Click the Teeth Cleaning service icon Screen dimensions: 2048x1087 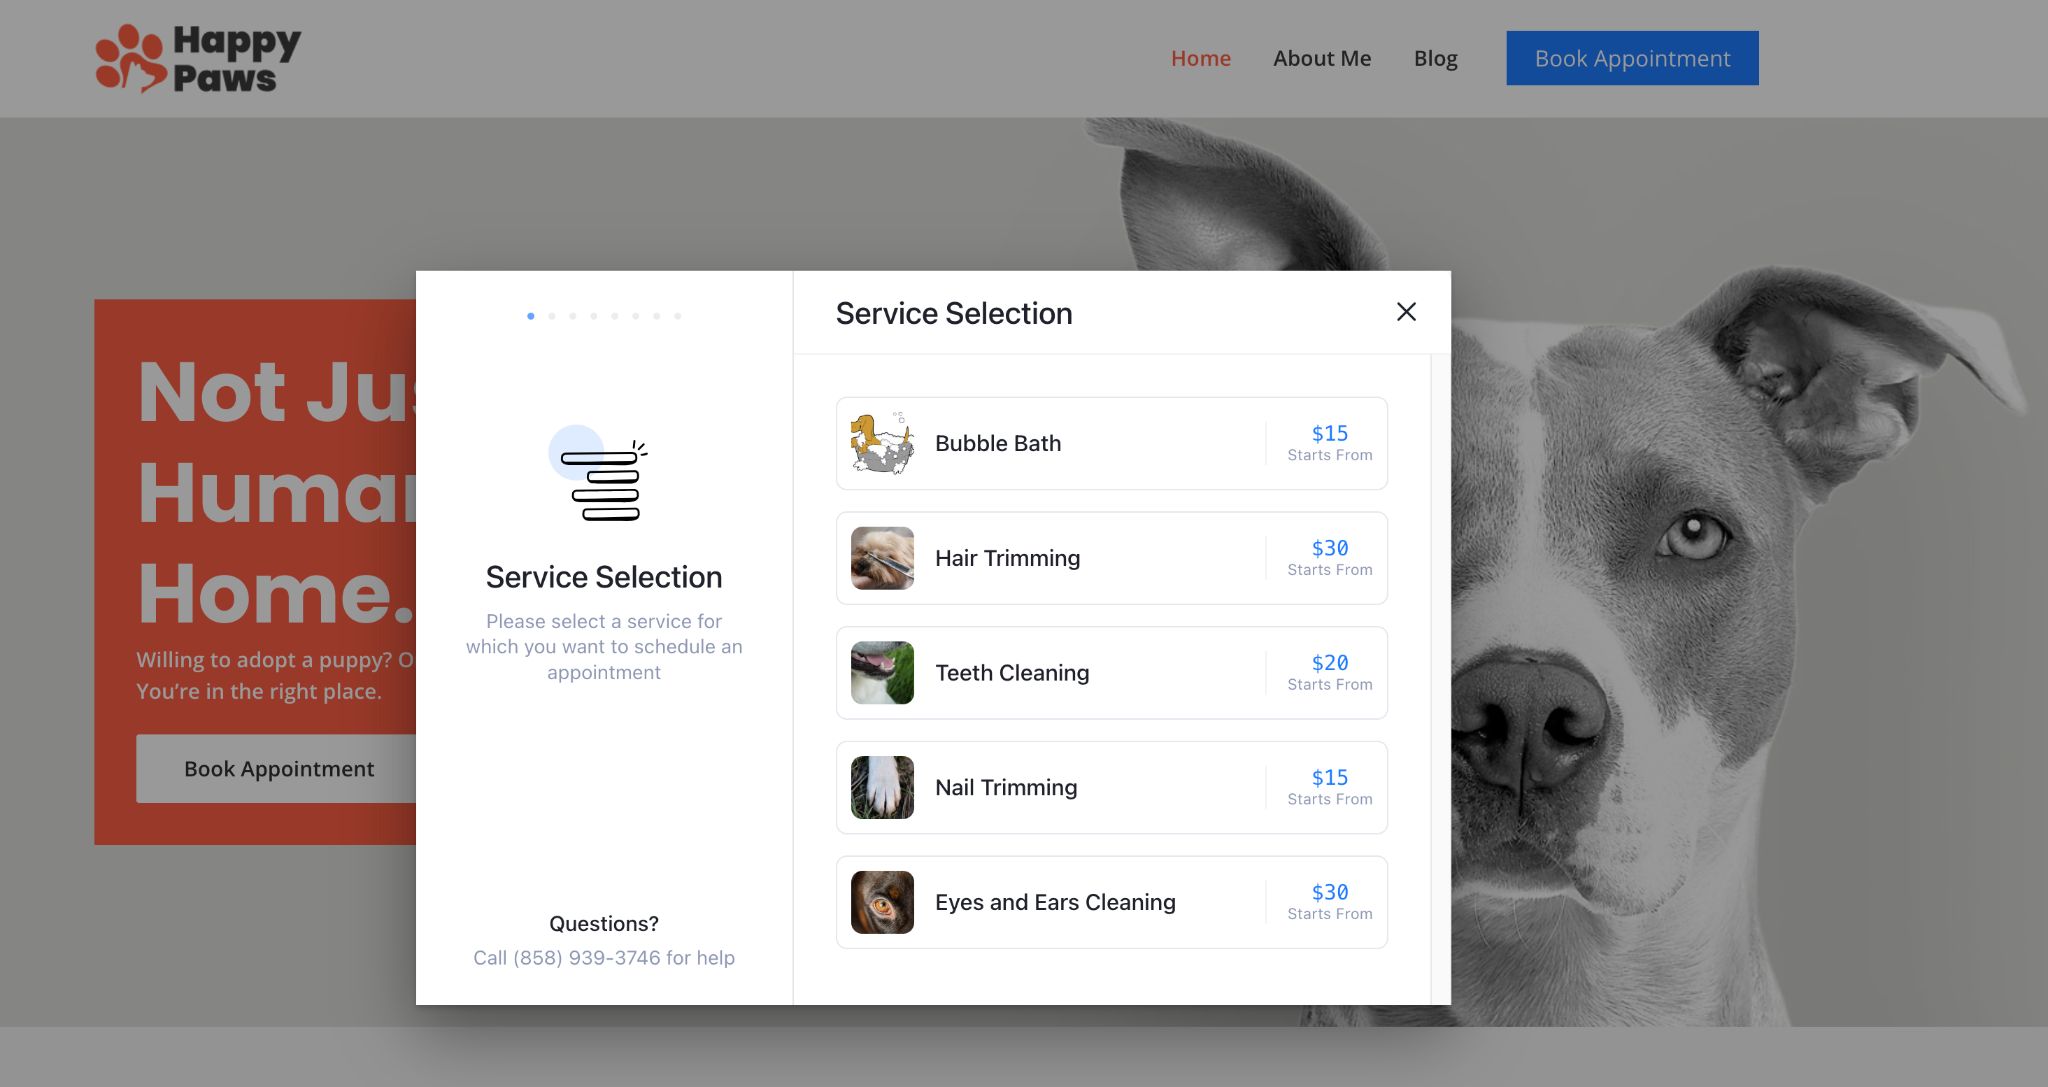(880, 671)
